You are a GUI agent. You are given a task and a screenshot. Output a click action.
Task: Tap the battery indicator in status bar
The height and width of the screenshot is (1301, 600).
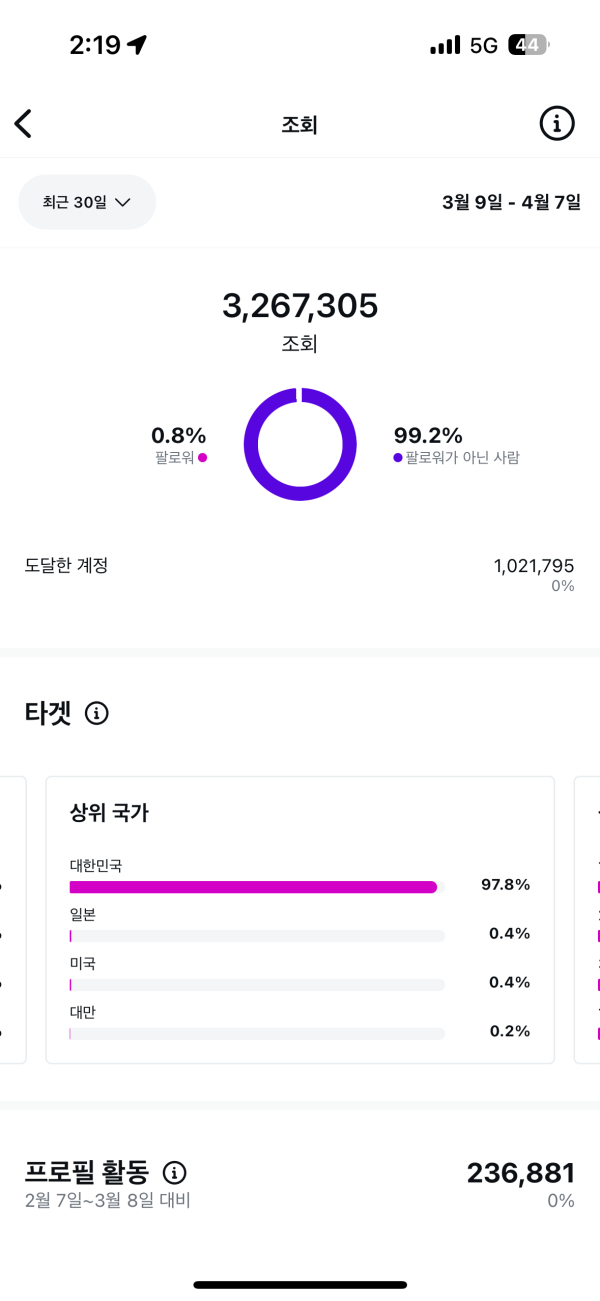tap(528, 45)
